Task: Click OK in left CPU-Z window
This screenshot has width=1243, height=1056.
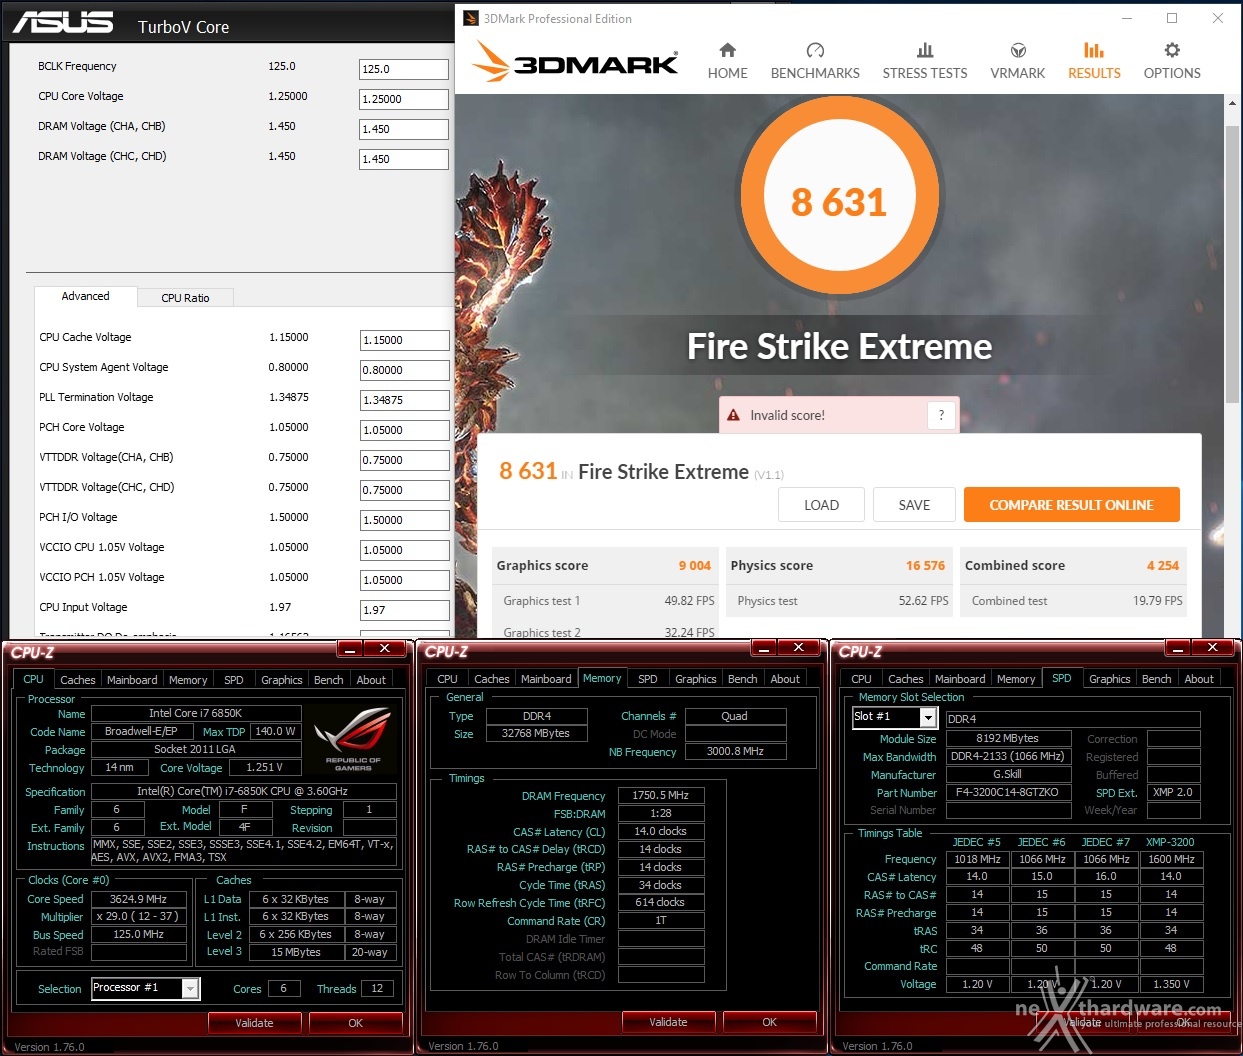Action: (x=355, y=1023)
